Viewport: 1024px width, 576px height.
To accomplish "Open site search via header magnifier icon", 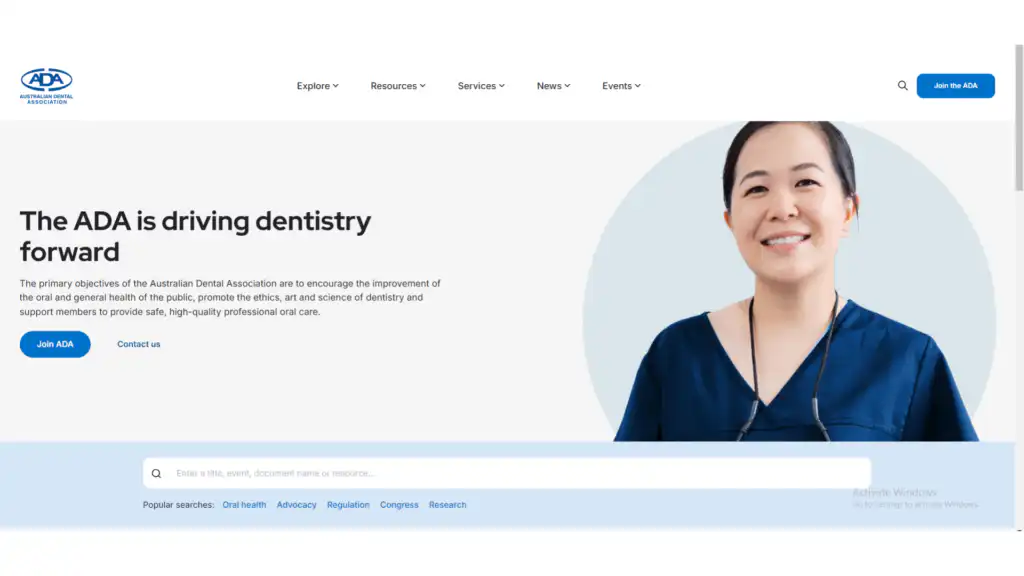I will tap(902, 86).
